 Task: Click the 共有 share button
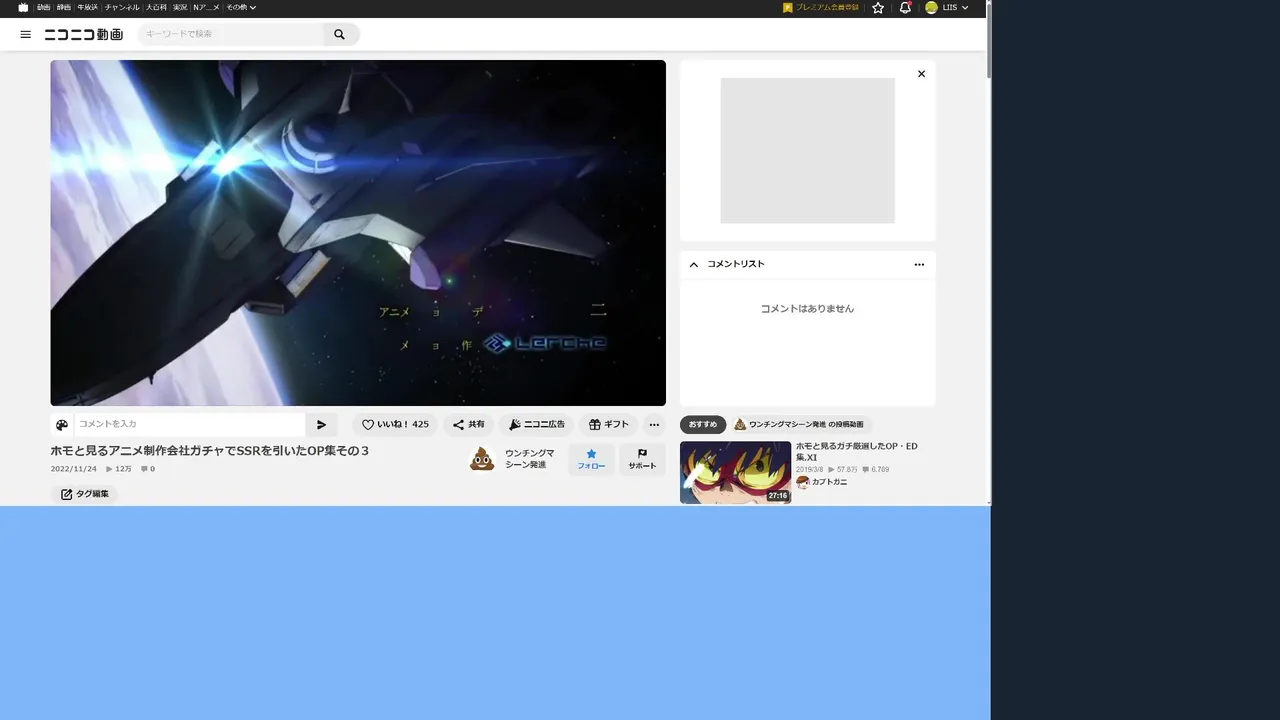pos(469,425)
